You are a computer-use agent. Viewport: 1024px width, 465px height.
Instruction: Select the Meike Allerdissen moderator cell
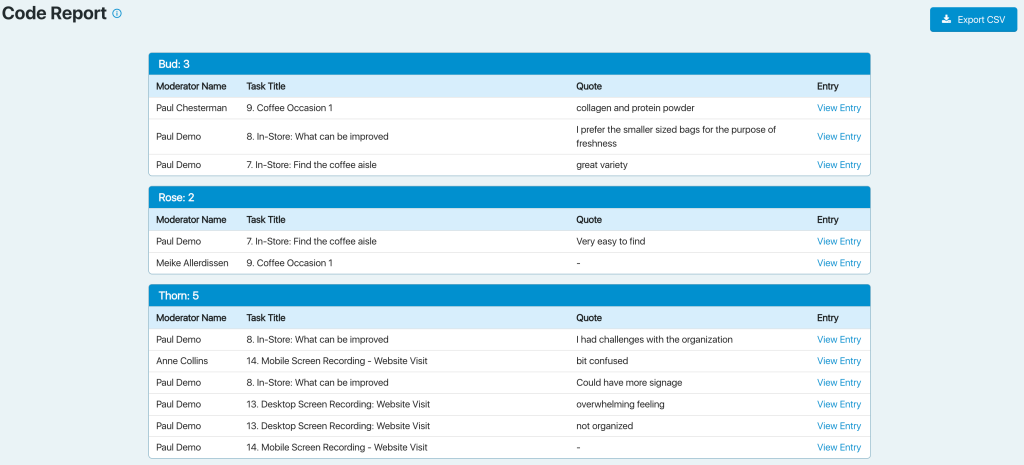click(192, 263)
